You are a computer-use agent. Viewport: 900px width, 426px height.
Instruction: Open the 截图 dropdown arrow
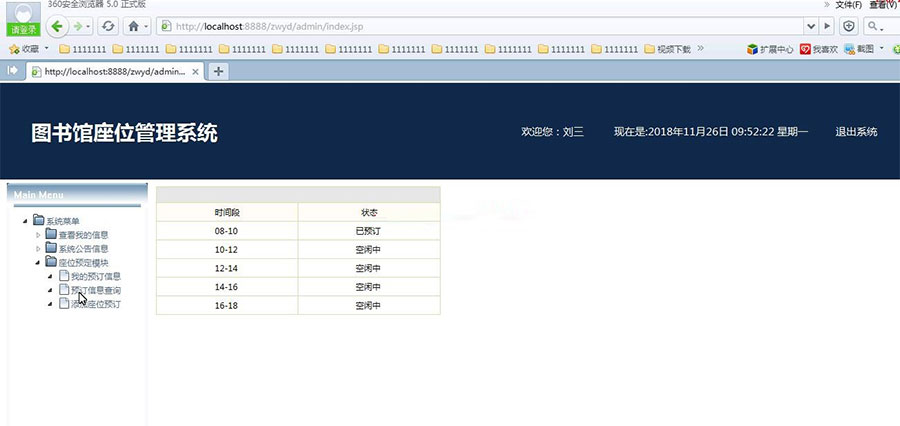[882, 48]
